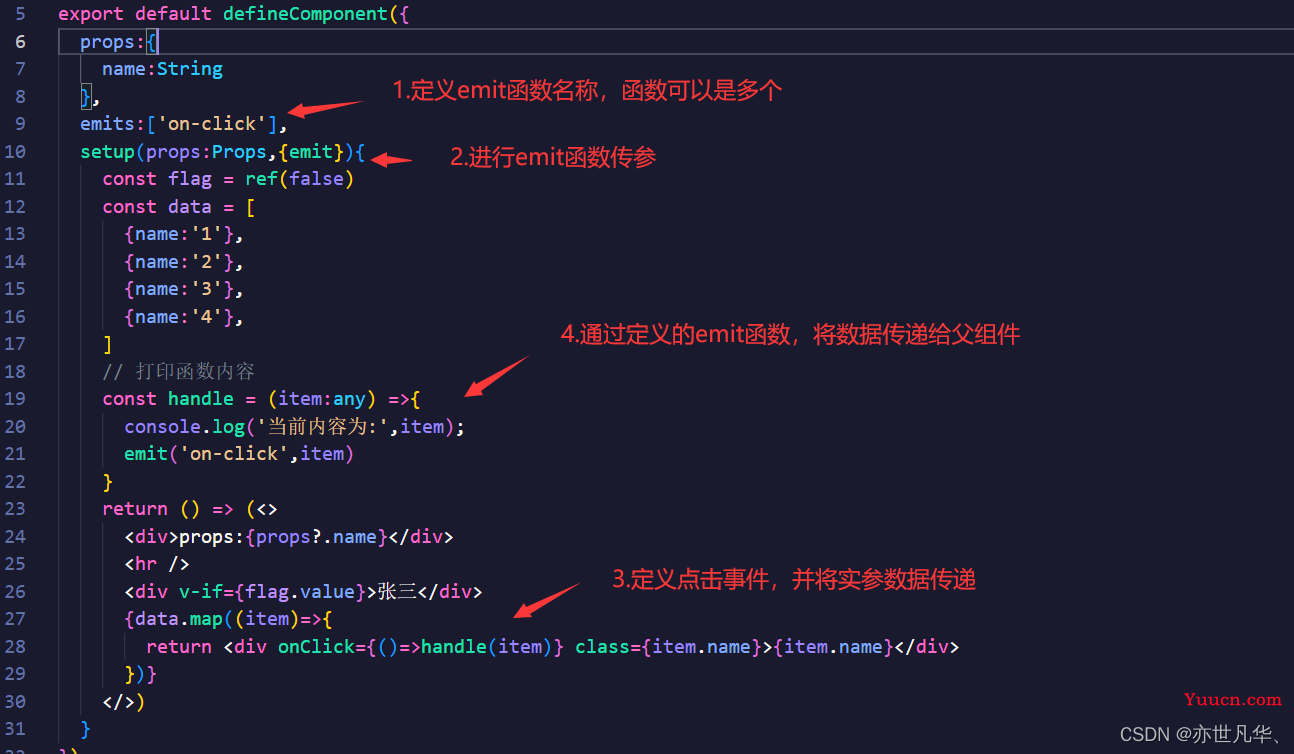
Task: Click 'data.map((item)=>{' on line 27
Action: pyautogui.click(x=234, y=619)
